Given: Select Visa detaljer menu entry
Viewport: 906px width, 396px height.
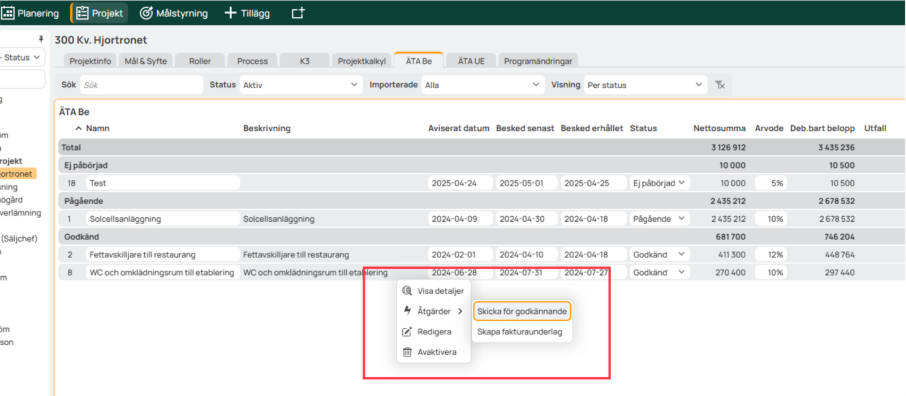Looking at the screenshot, I should pyautogui.click(x=433, y=291).
